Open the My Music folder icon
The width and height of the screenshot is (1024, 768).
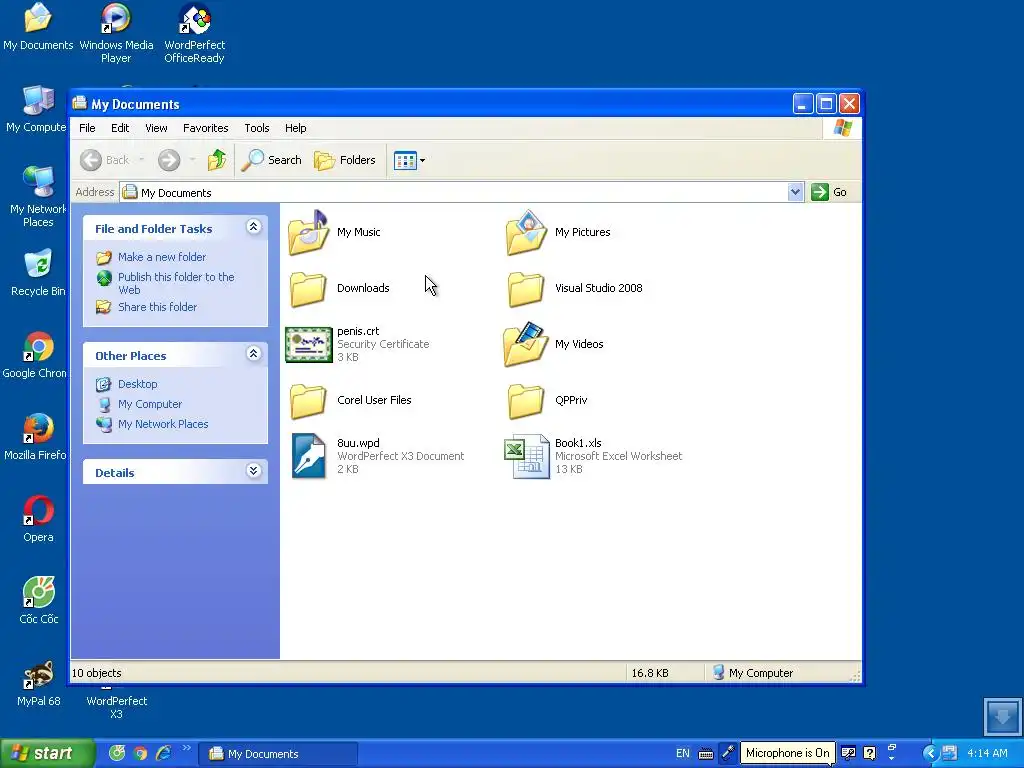(x=308, y=232)
